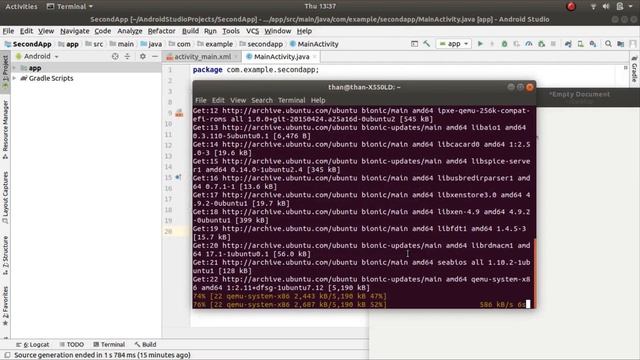Screen dimensions: 640x360
Task: Click the Make Project hammer icon
Action: click(427, 44)
